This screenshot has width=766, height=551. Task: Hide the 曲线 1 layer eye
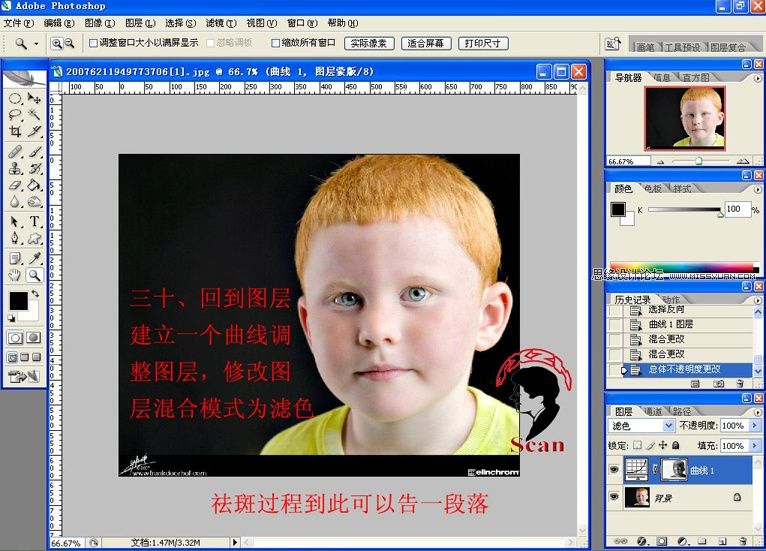pyautogui.click(x=614, y=470)
